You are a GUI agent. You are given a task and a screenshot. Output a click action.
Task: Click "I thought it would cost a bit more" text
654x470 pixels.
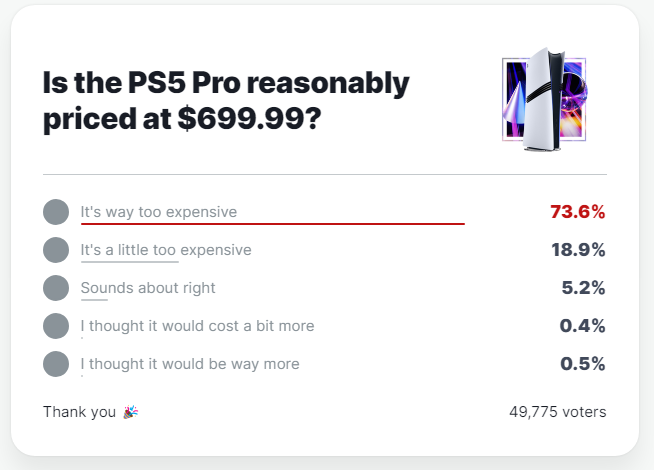tap(197, 326)
